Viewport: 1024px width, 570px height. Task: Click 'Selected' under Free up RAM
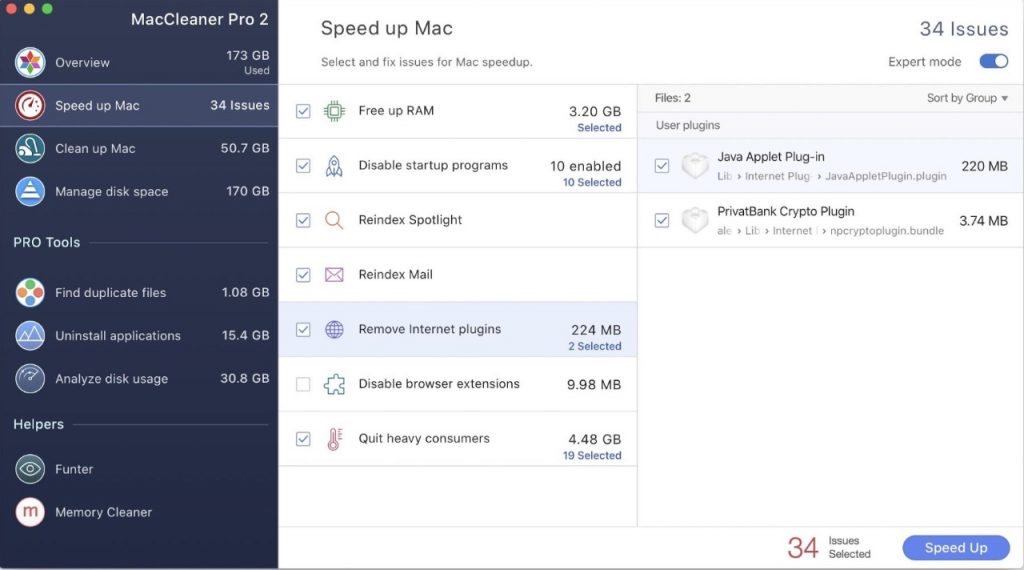tap(599, 128)
